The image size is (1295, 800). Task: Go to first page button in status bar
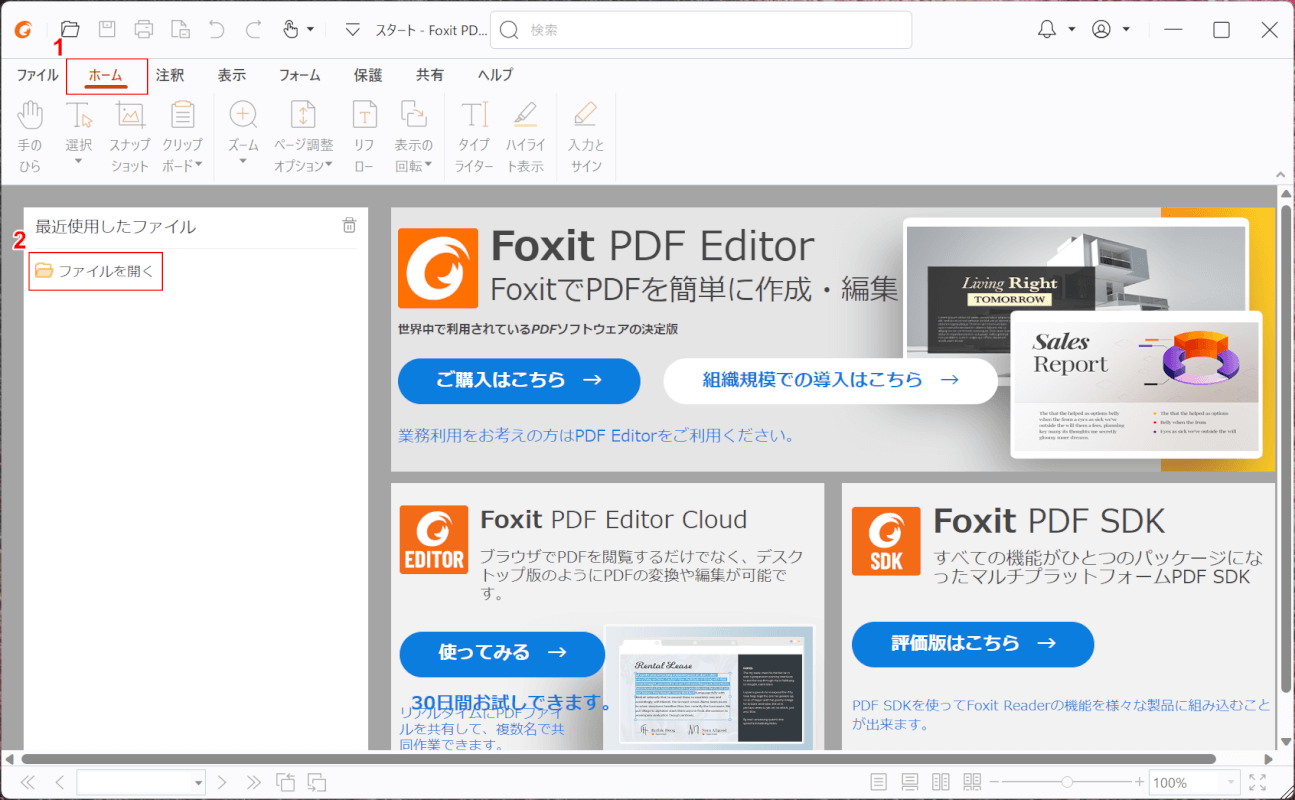(27, 782)
